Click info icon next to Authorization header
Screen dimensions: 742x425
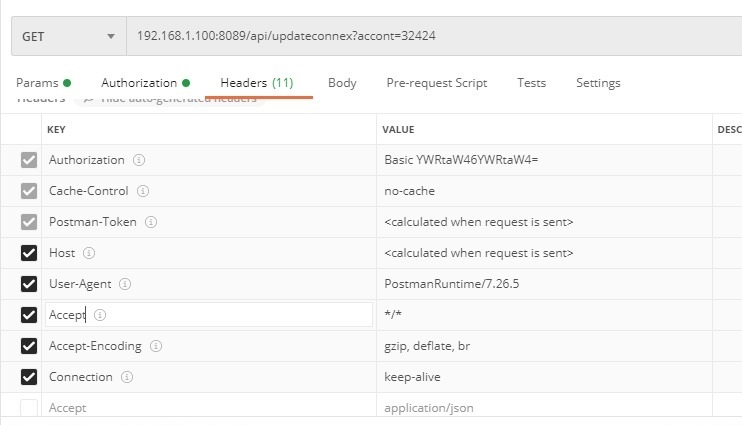click(139, 160)
